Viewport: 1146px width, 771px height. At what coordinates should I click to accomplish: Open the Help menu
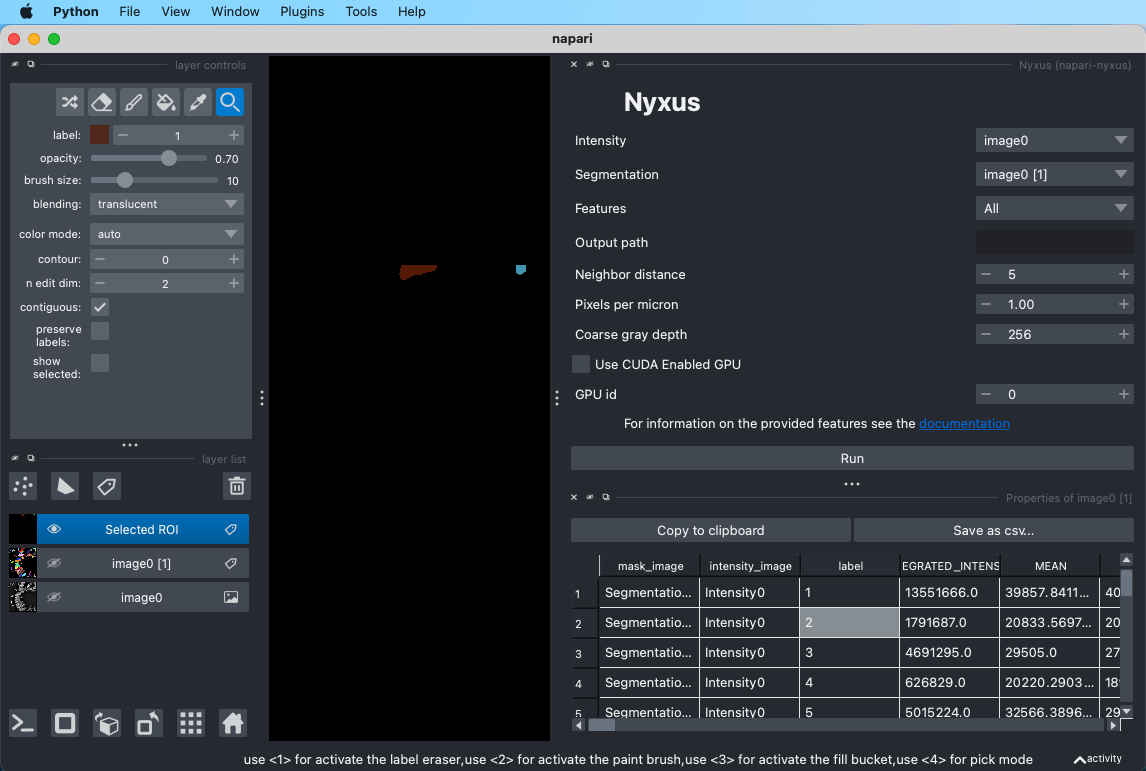[x=411, y=12]
